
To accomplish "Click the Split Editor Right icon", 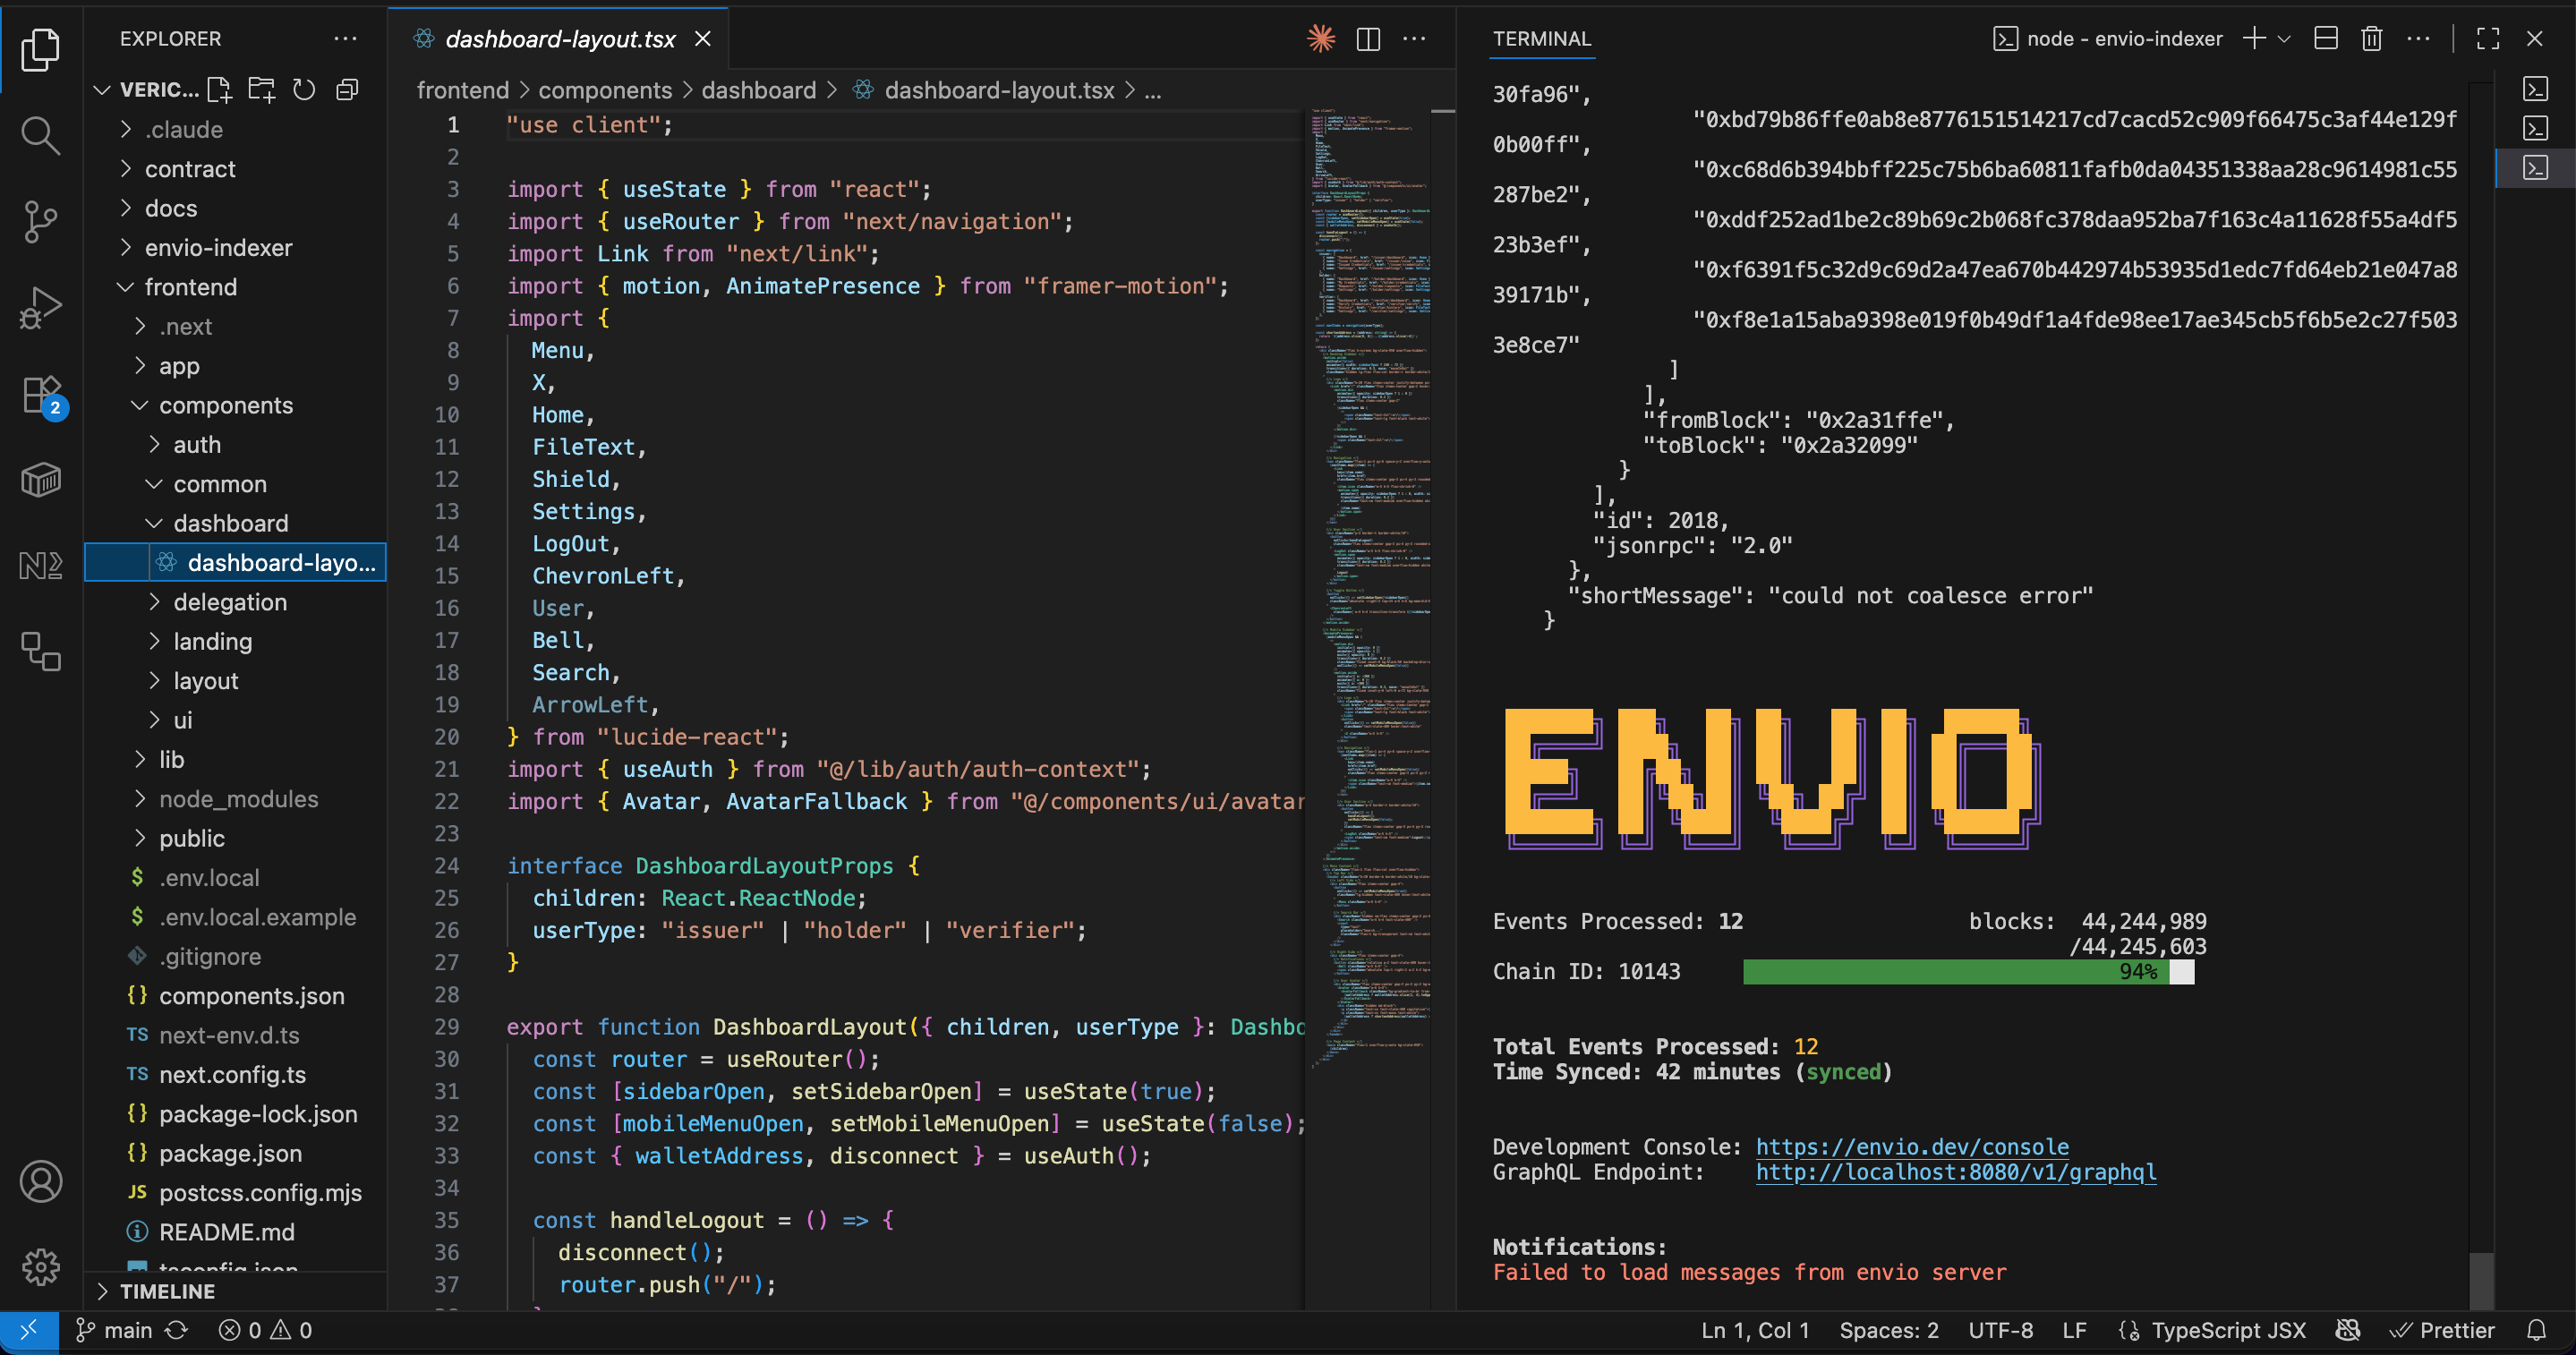I will click(x=1367, y=39).
